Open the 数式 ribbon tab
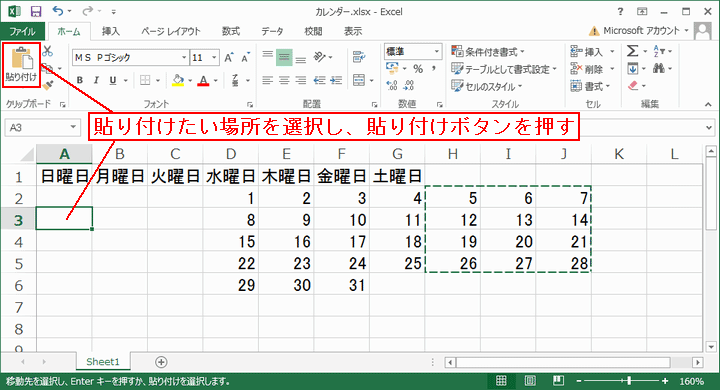 coord(231,31)
